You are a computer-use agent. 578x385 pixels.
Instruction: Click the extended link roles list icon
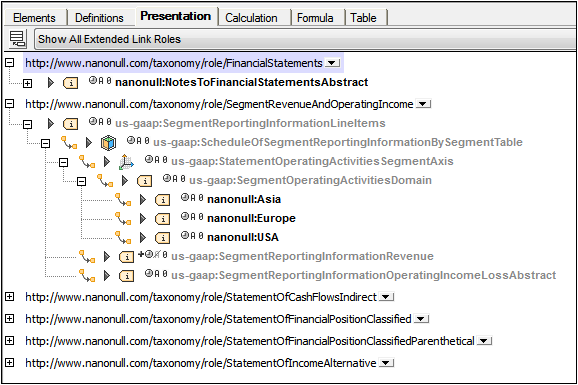pos(17,39)
